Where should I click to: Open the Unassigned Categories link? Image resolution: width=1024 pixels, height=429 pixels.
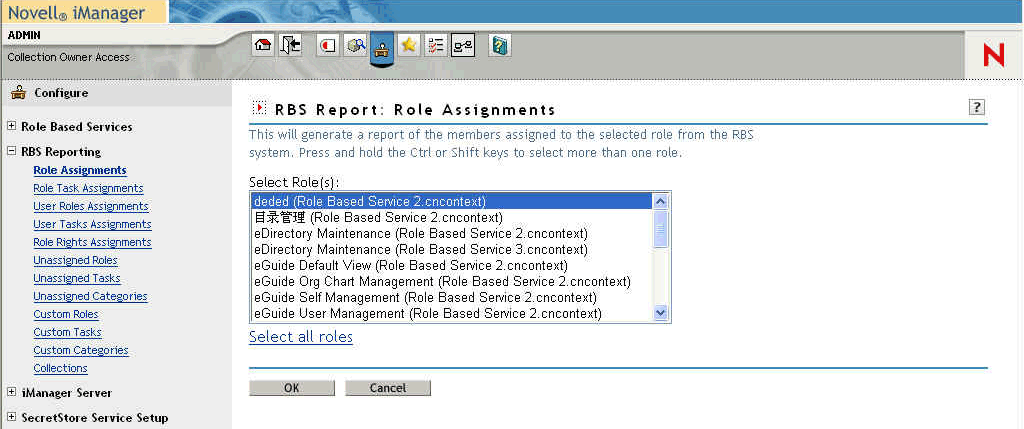click(90, 296)
